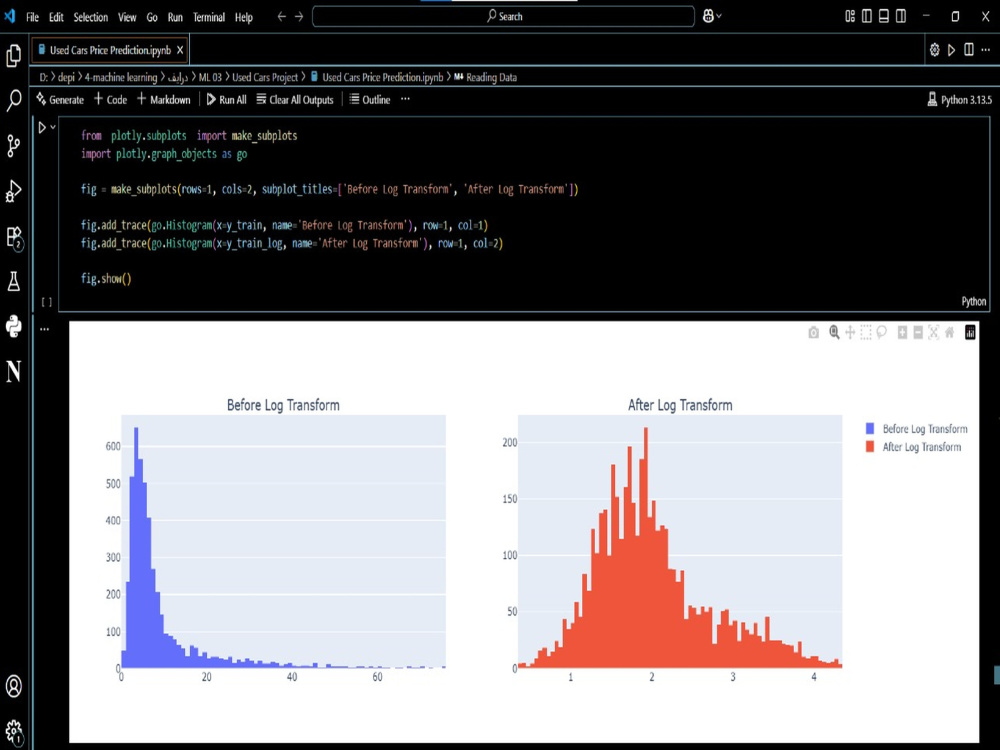Select the plot Lasso Select tool
Screen dimensions: 1000x750
pyautogui.click(x=881, y=332)
